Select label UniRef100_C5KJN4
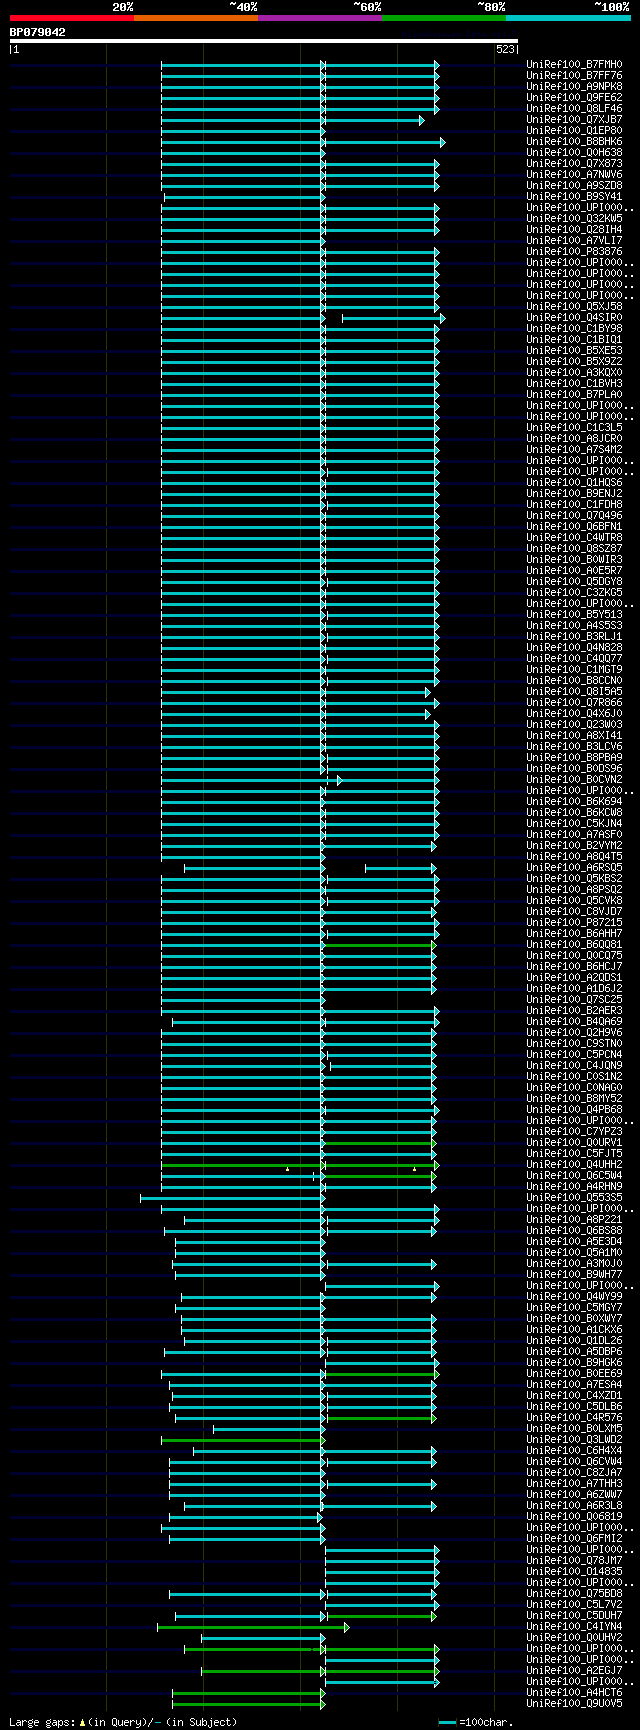 click(574, 824)
